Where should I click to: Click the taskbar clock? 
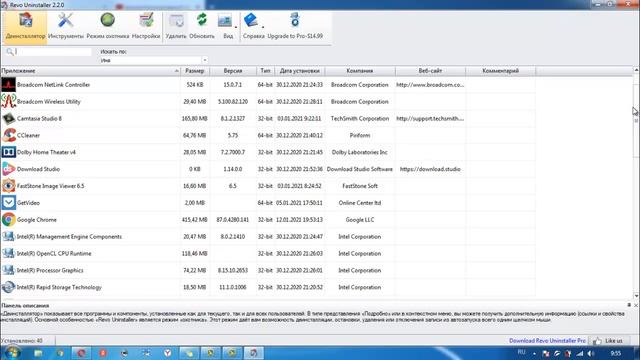point(616,353)
